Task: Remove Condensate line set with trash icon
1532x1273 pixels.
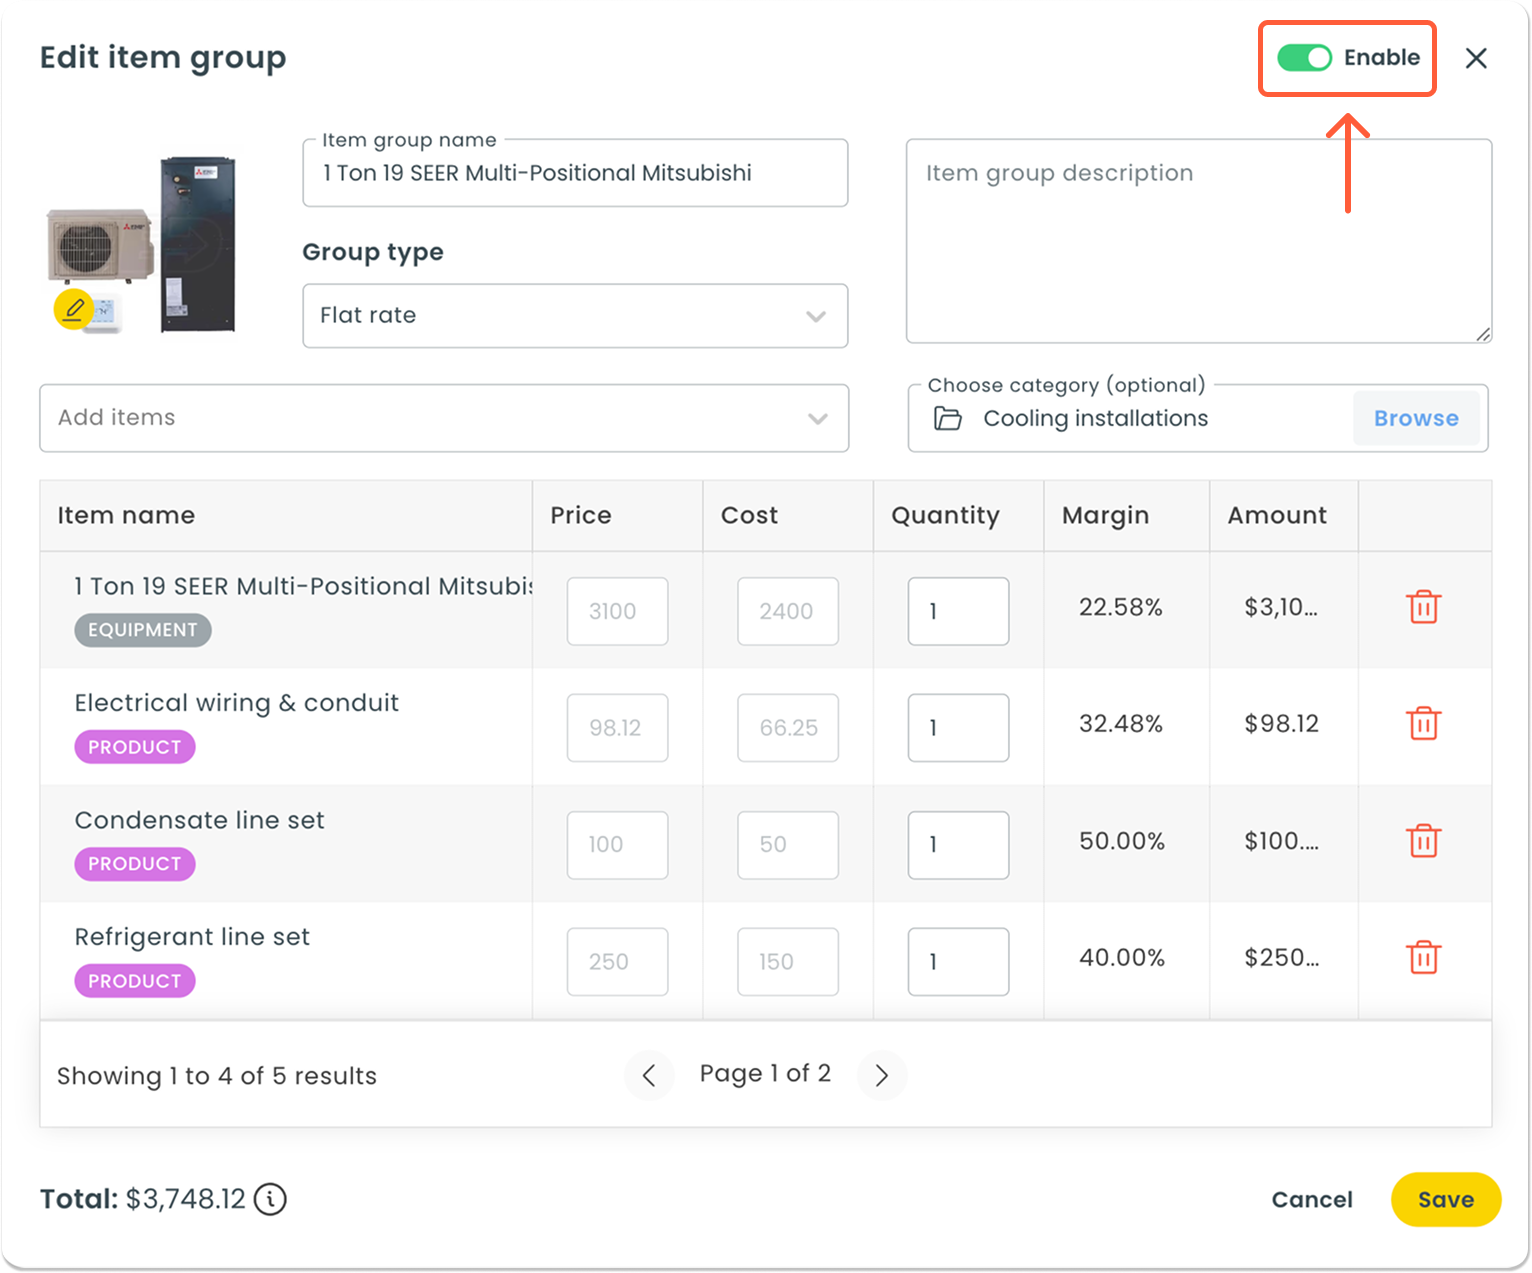Action: coord(1423,841)
